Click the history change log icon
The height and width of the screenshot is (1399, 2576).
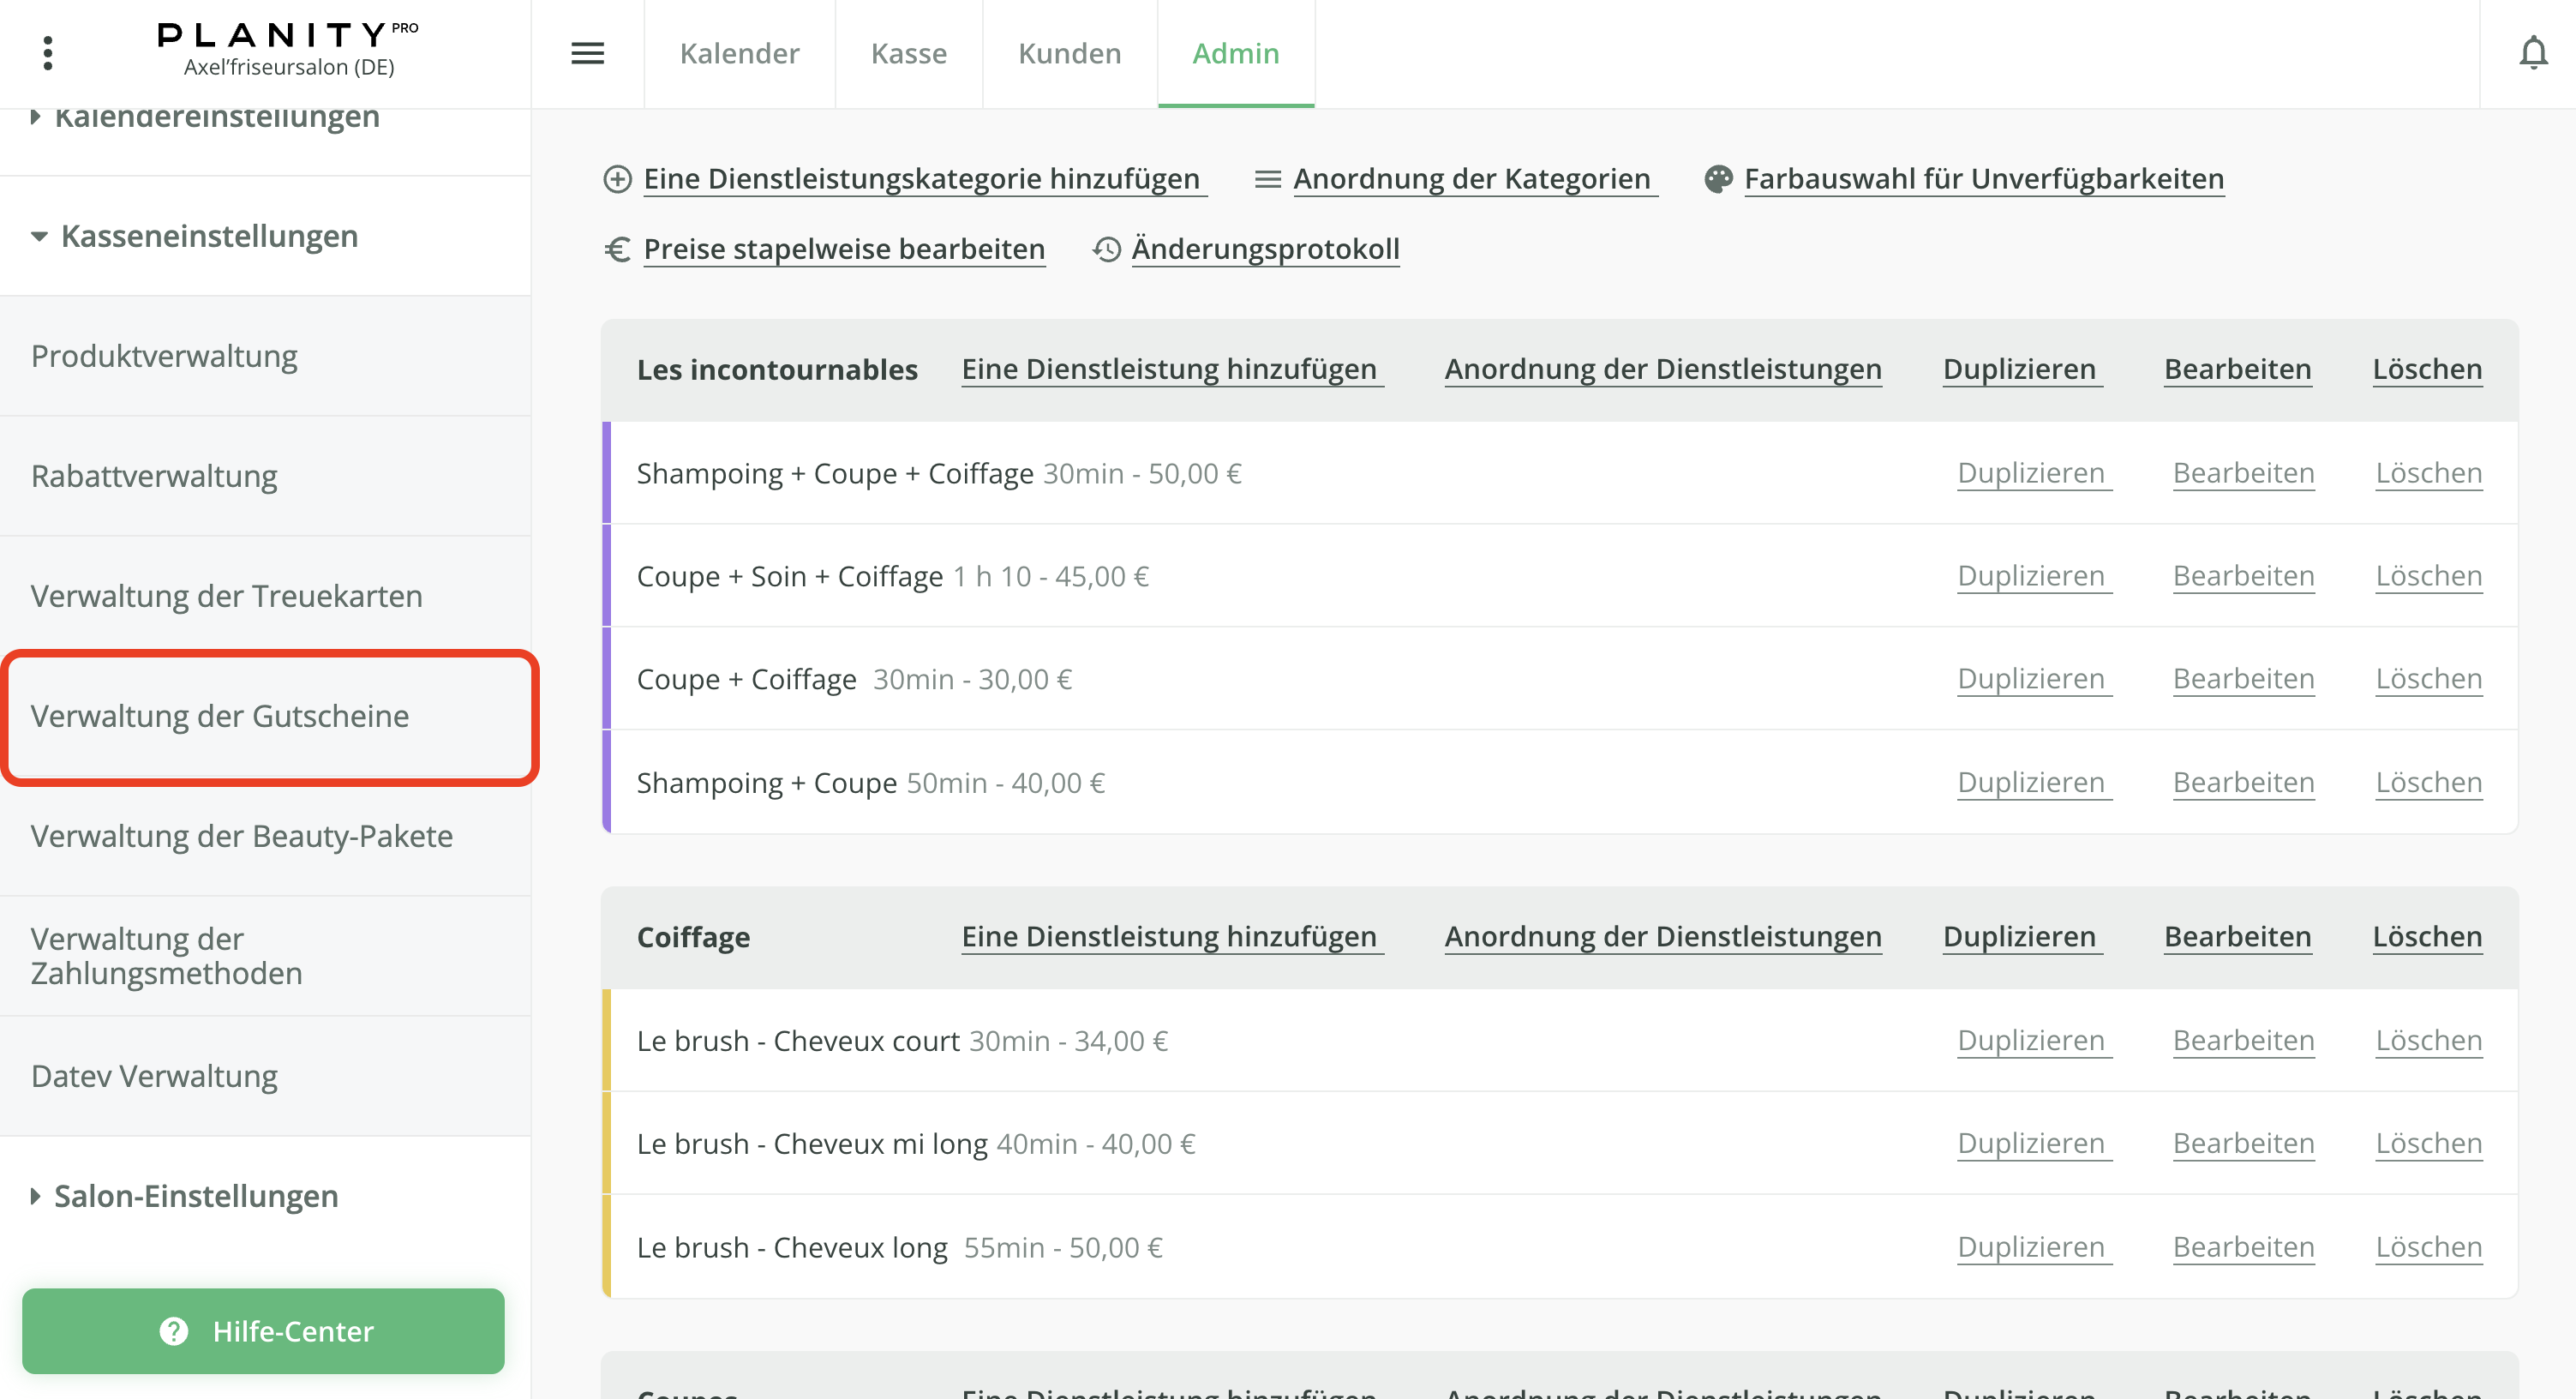click(x=1106, y=249)
